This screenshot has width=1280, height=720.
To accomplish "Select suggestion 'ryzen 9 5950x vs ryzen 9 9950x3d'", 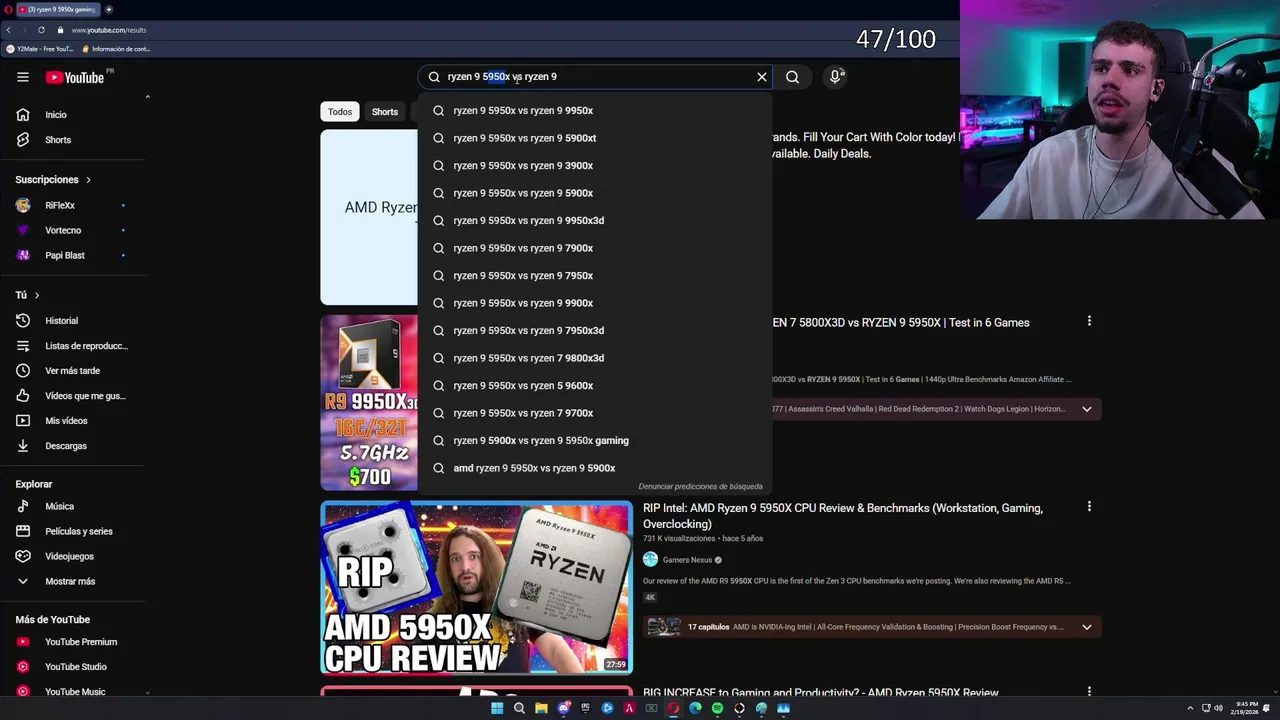I will [595, 221].
